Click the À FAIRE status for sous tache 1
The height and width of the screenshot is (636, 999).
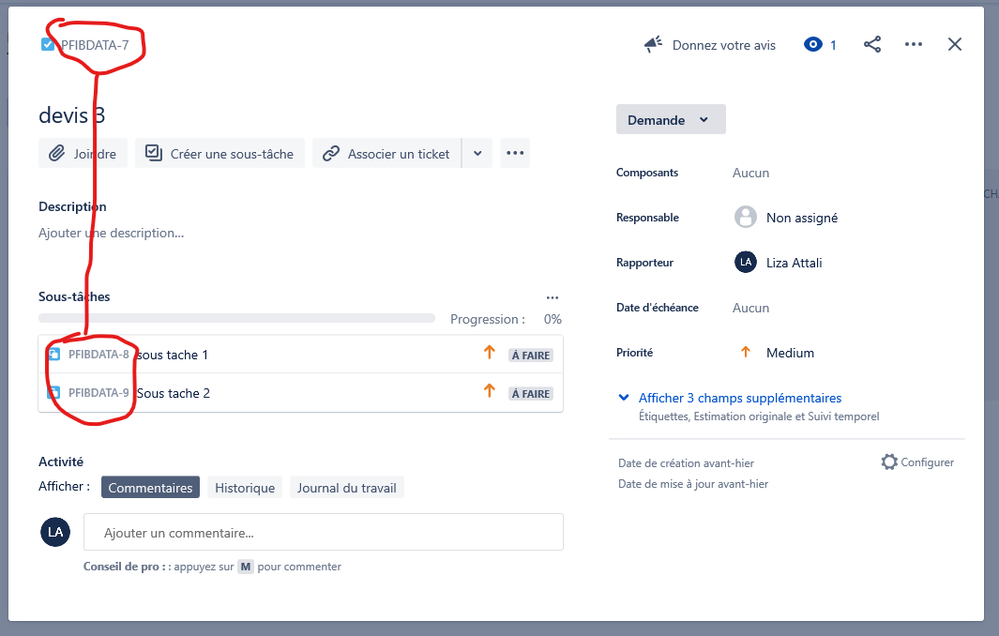click(x=530, y=354)
